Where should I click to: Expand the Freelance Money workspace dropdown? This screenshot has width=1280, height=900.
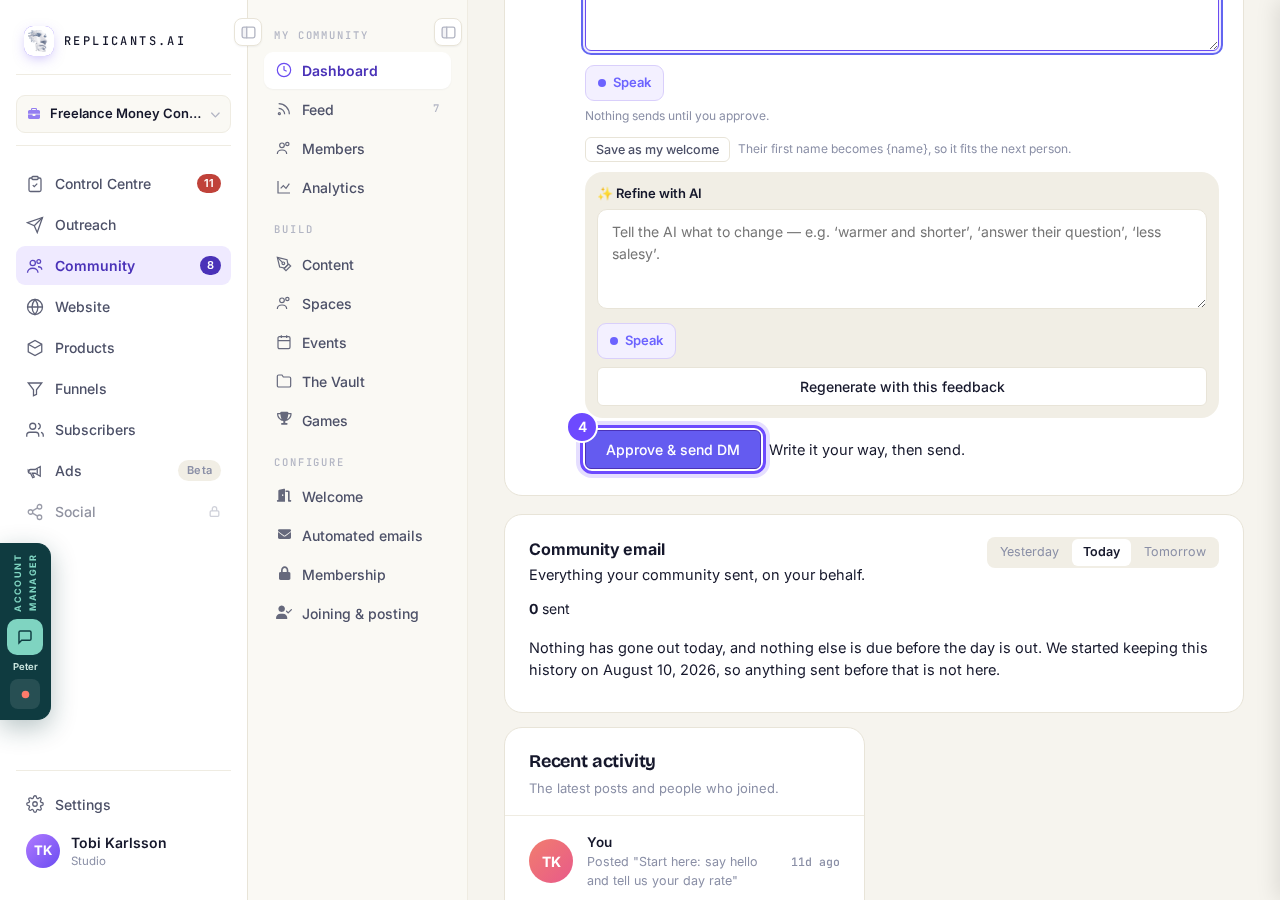pyautogui.click(x=123, y=114)
